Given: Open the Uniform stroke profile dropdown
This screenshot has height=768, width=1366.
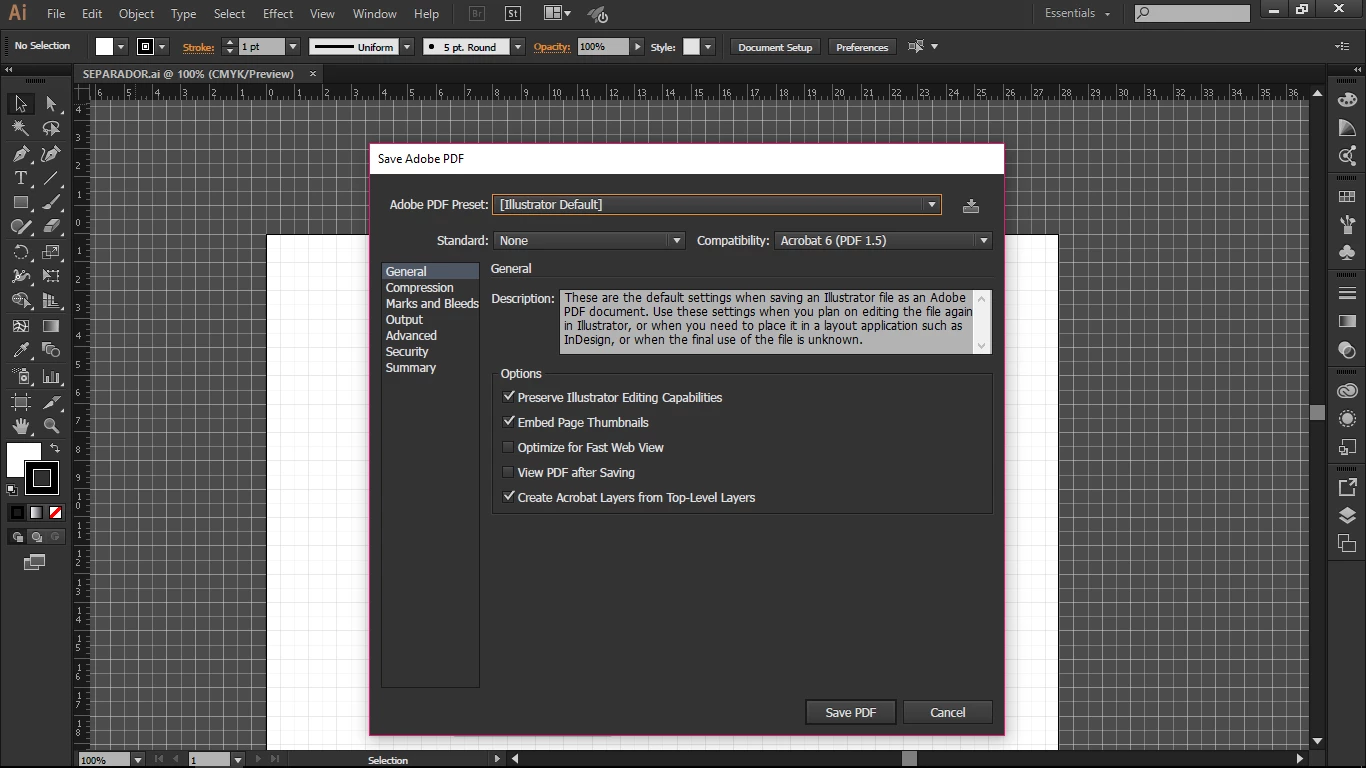Looking at the screenshot, I should (407, 47).
